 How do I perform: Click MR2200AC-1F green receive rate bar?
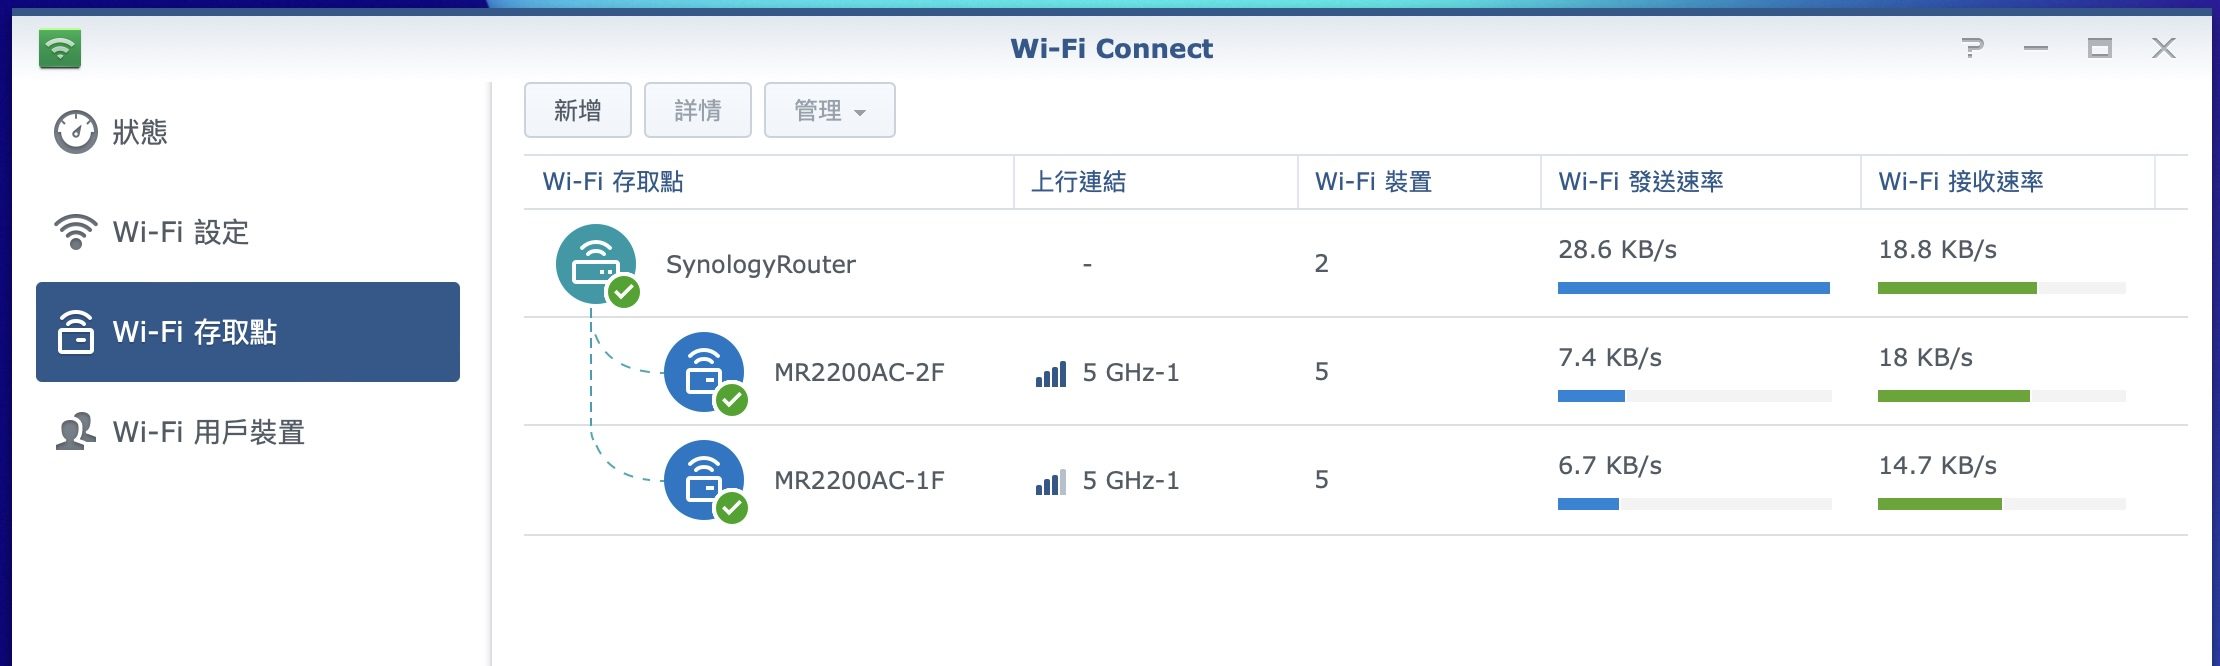pos(1939,504)
